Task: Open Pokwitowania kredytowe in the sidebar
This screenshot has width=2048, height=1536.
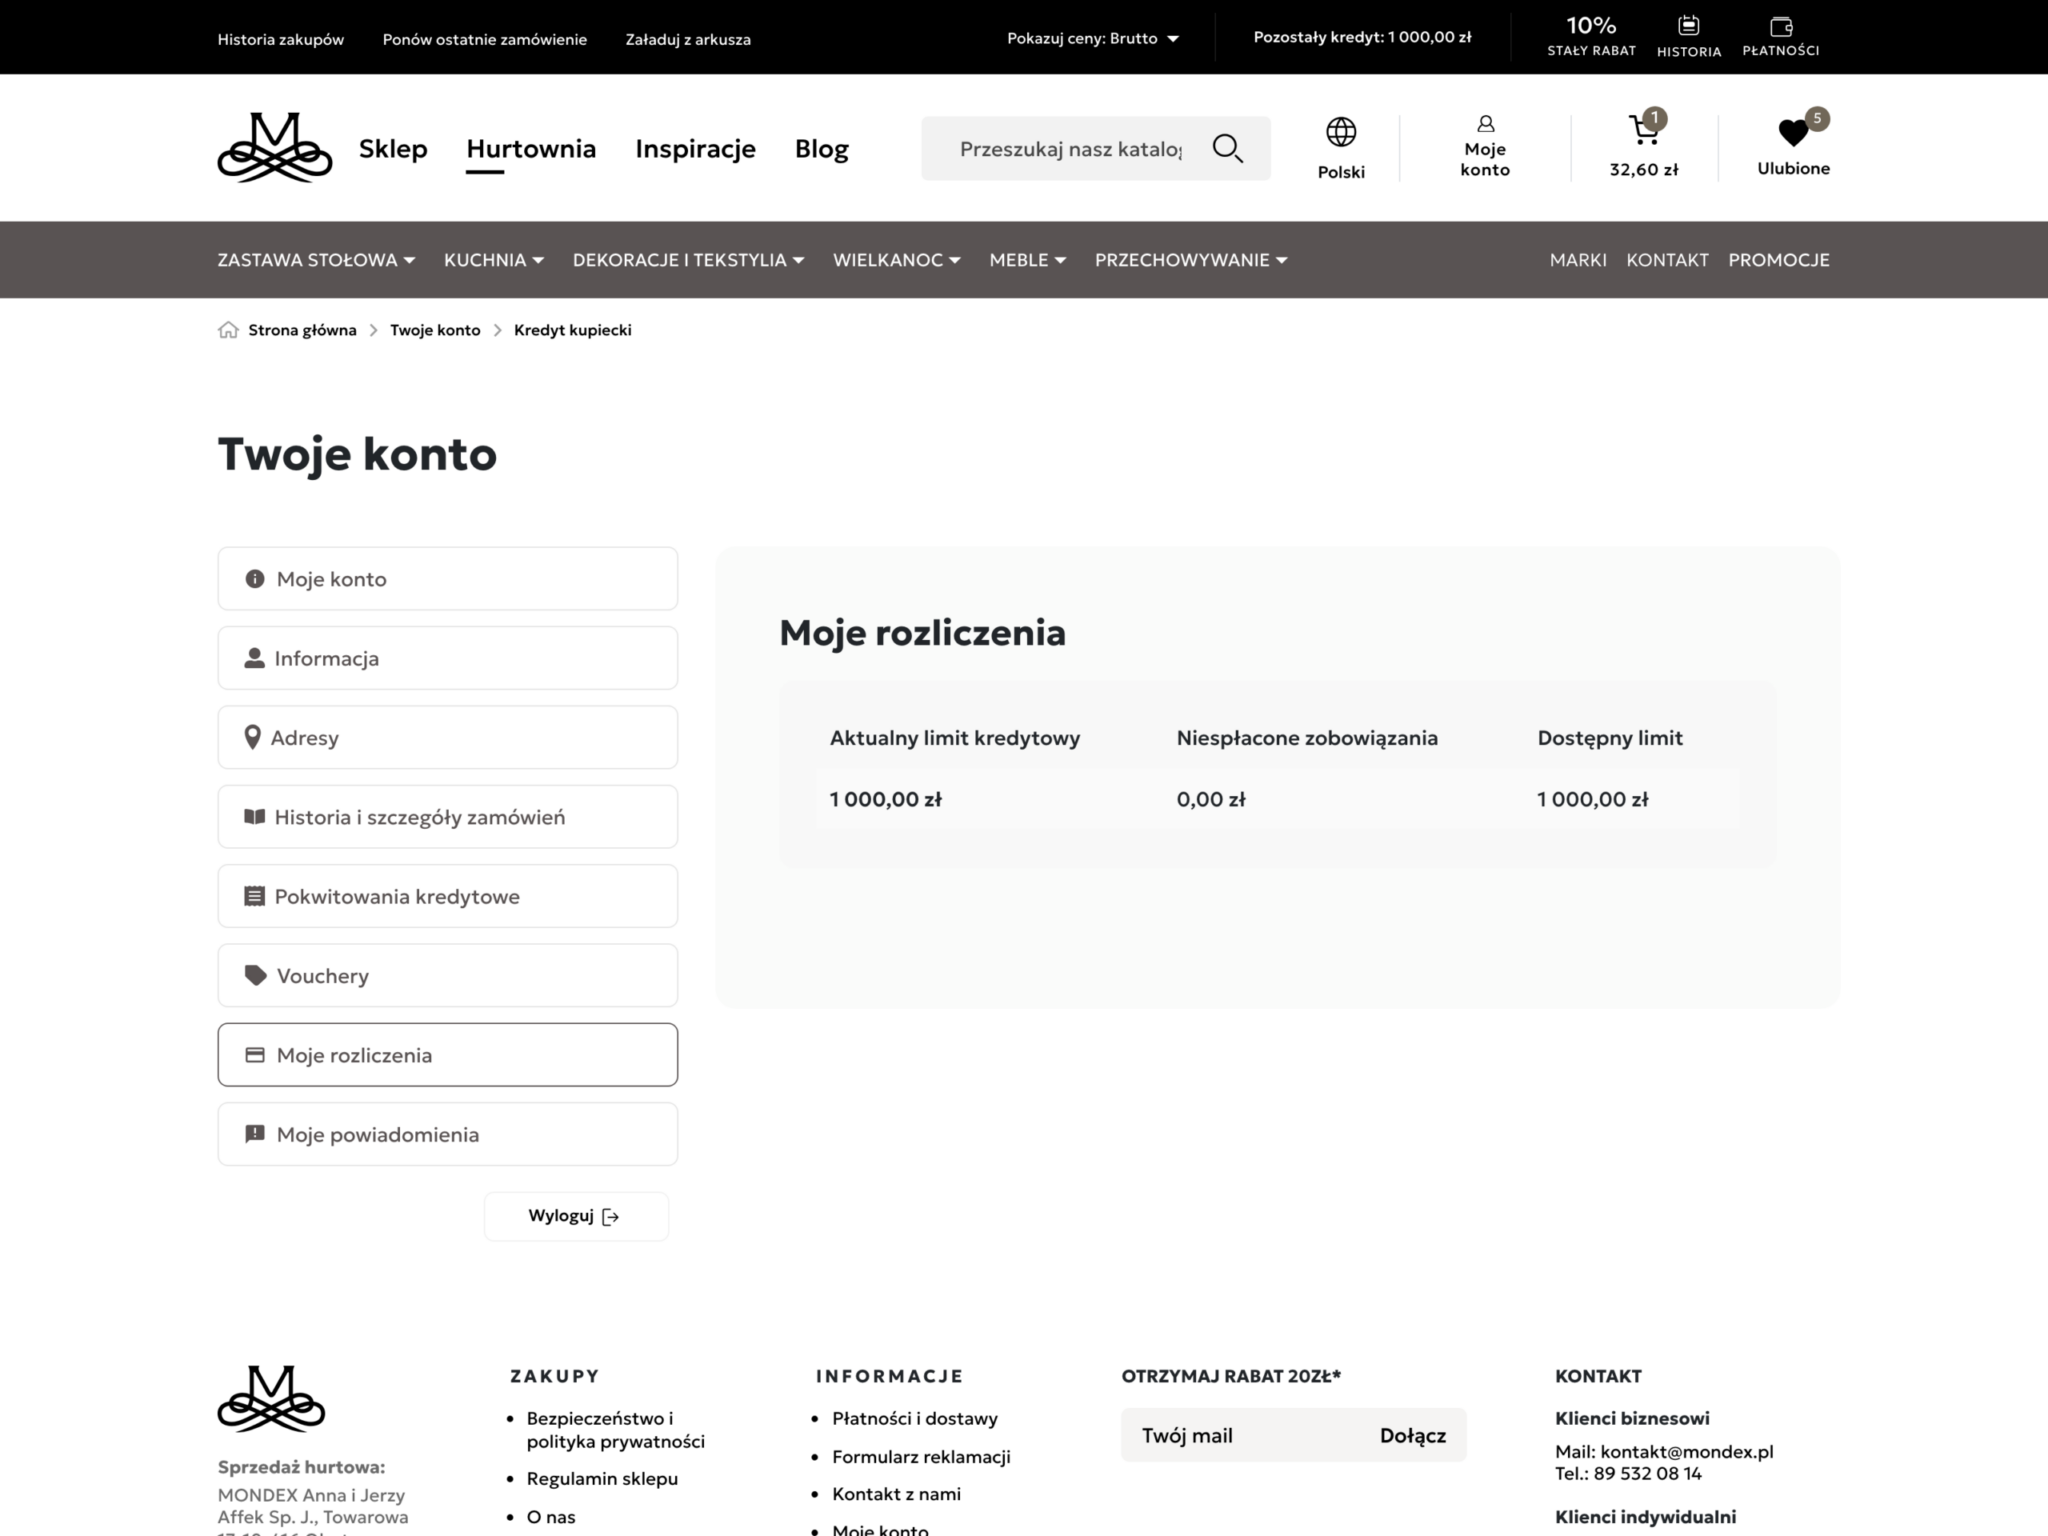Action: [x=448, y=896]
